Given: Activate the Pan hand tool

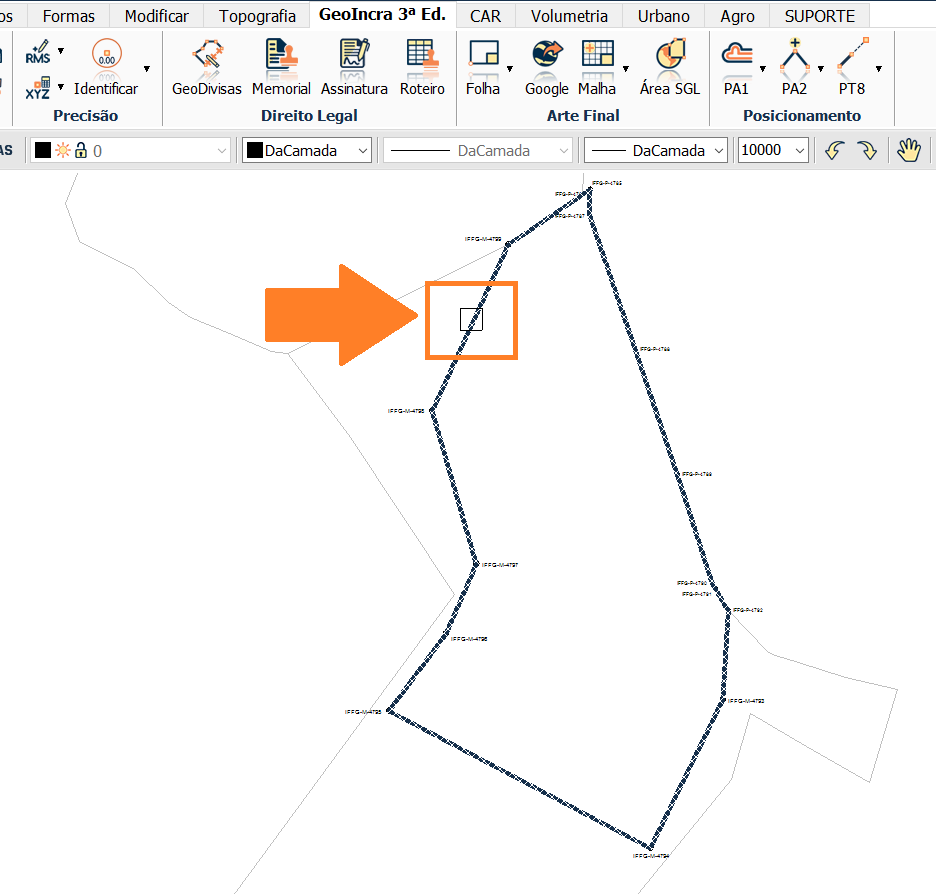Looking at the screenshot, I should click(908, 151).
